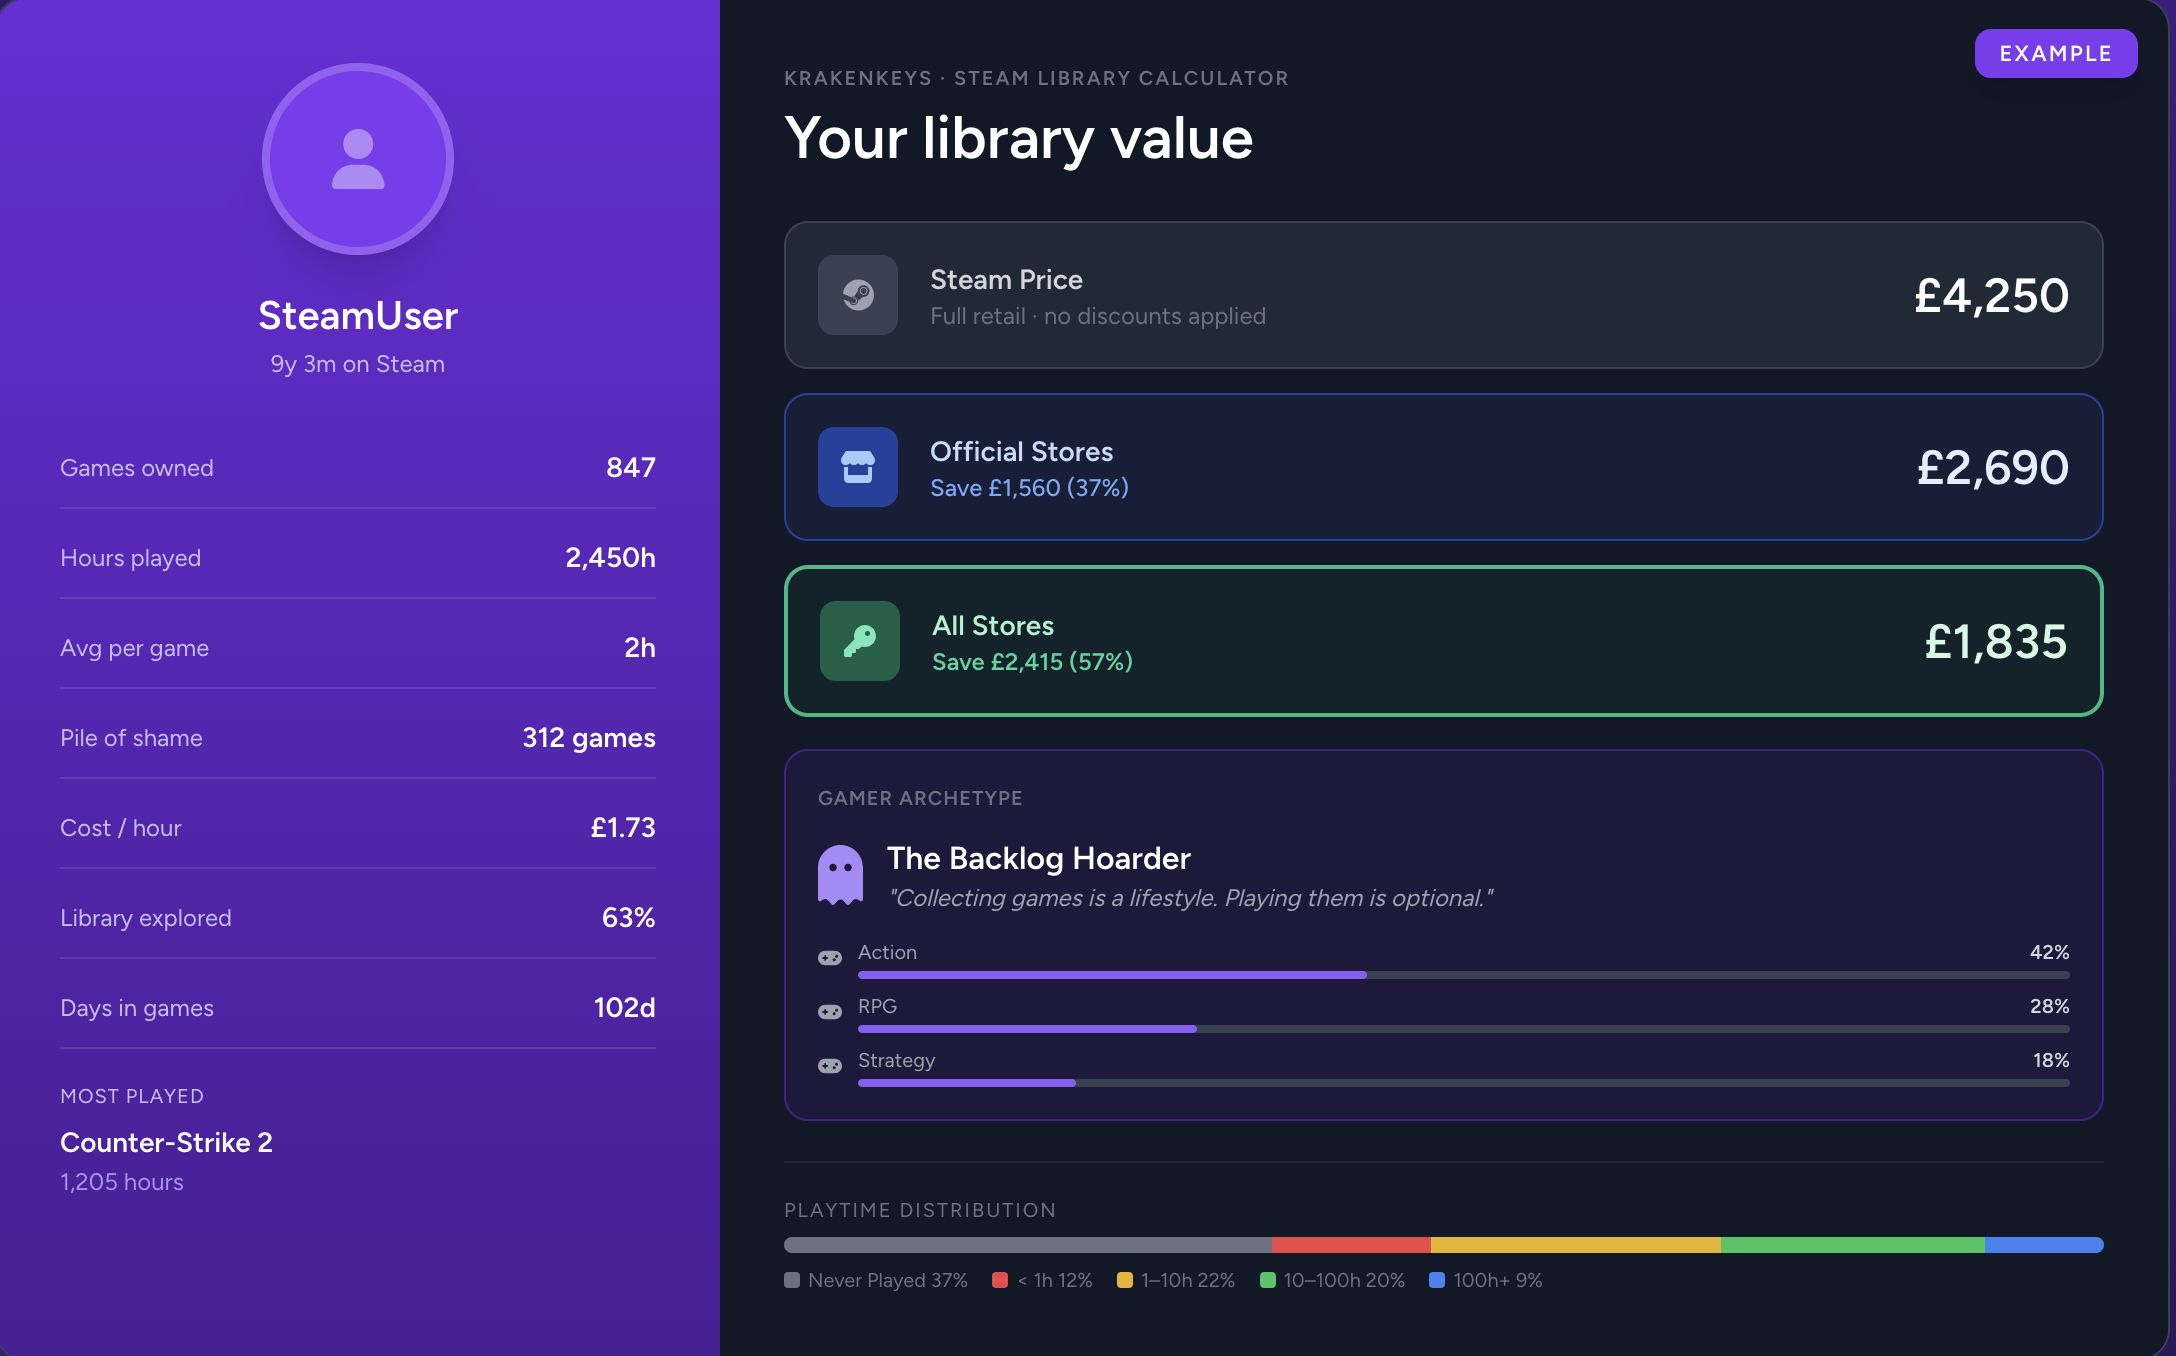Image resolution: width=2176 pixels, height=1356 pixels.
Task: Click the Action 42% percentage
Action: click(2050, 952)
